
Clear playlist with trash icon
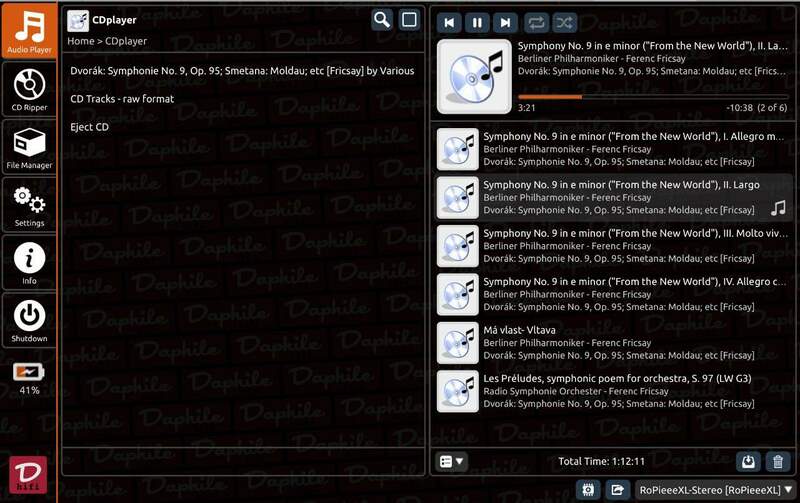[777, 461]
